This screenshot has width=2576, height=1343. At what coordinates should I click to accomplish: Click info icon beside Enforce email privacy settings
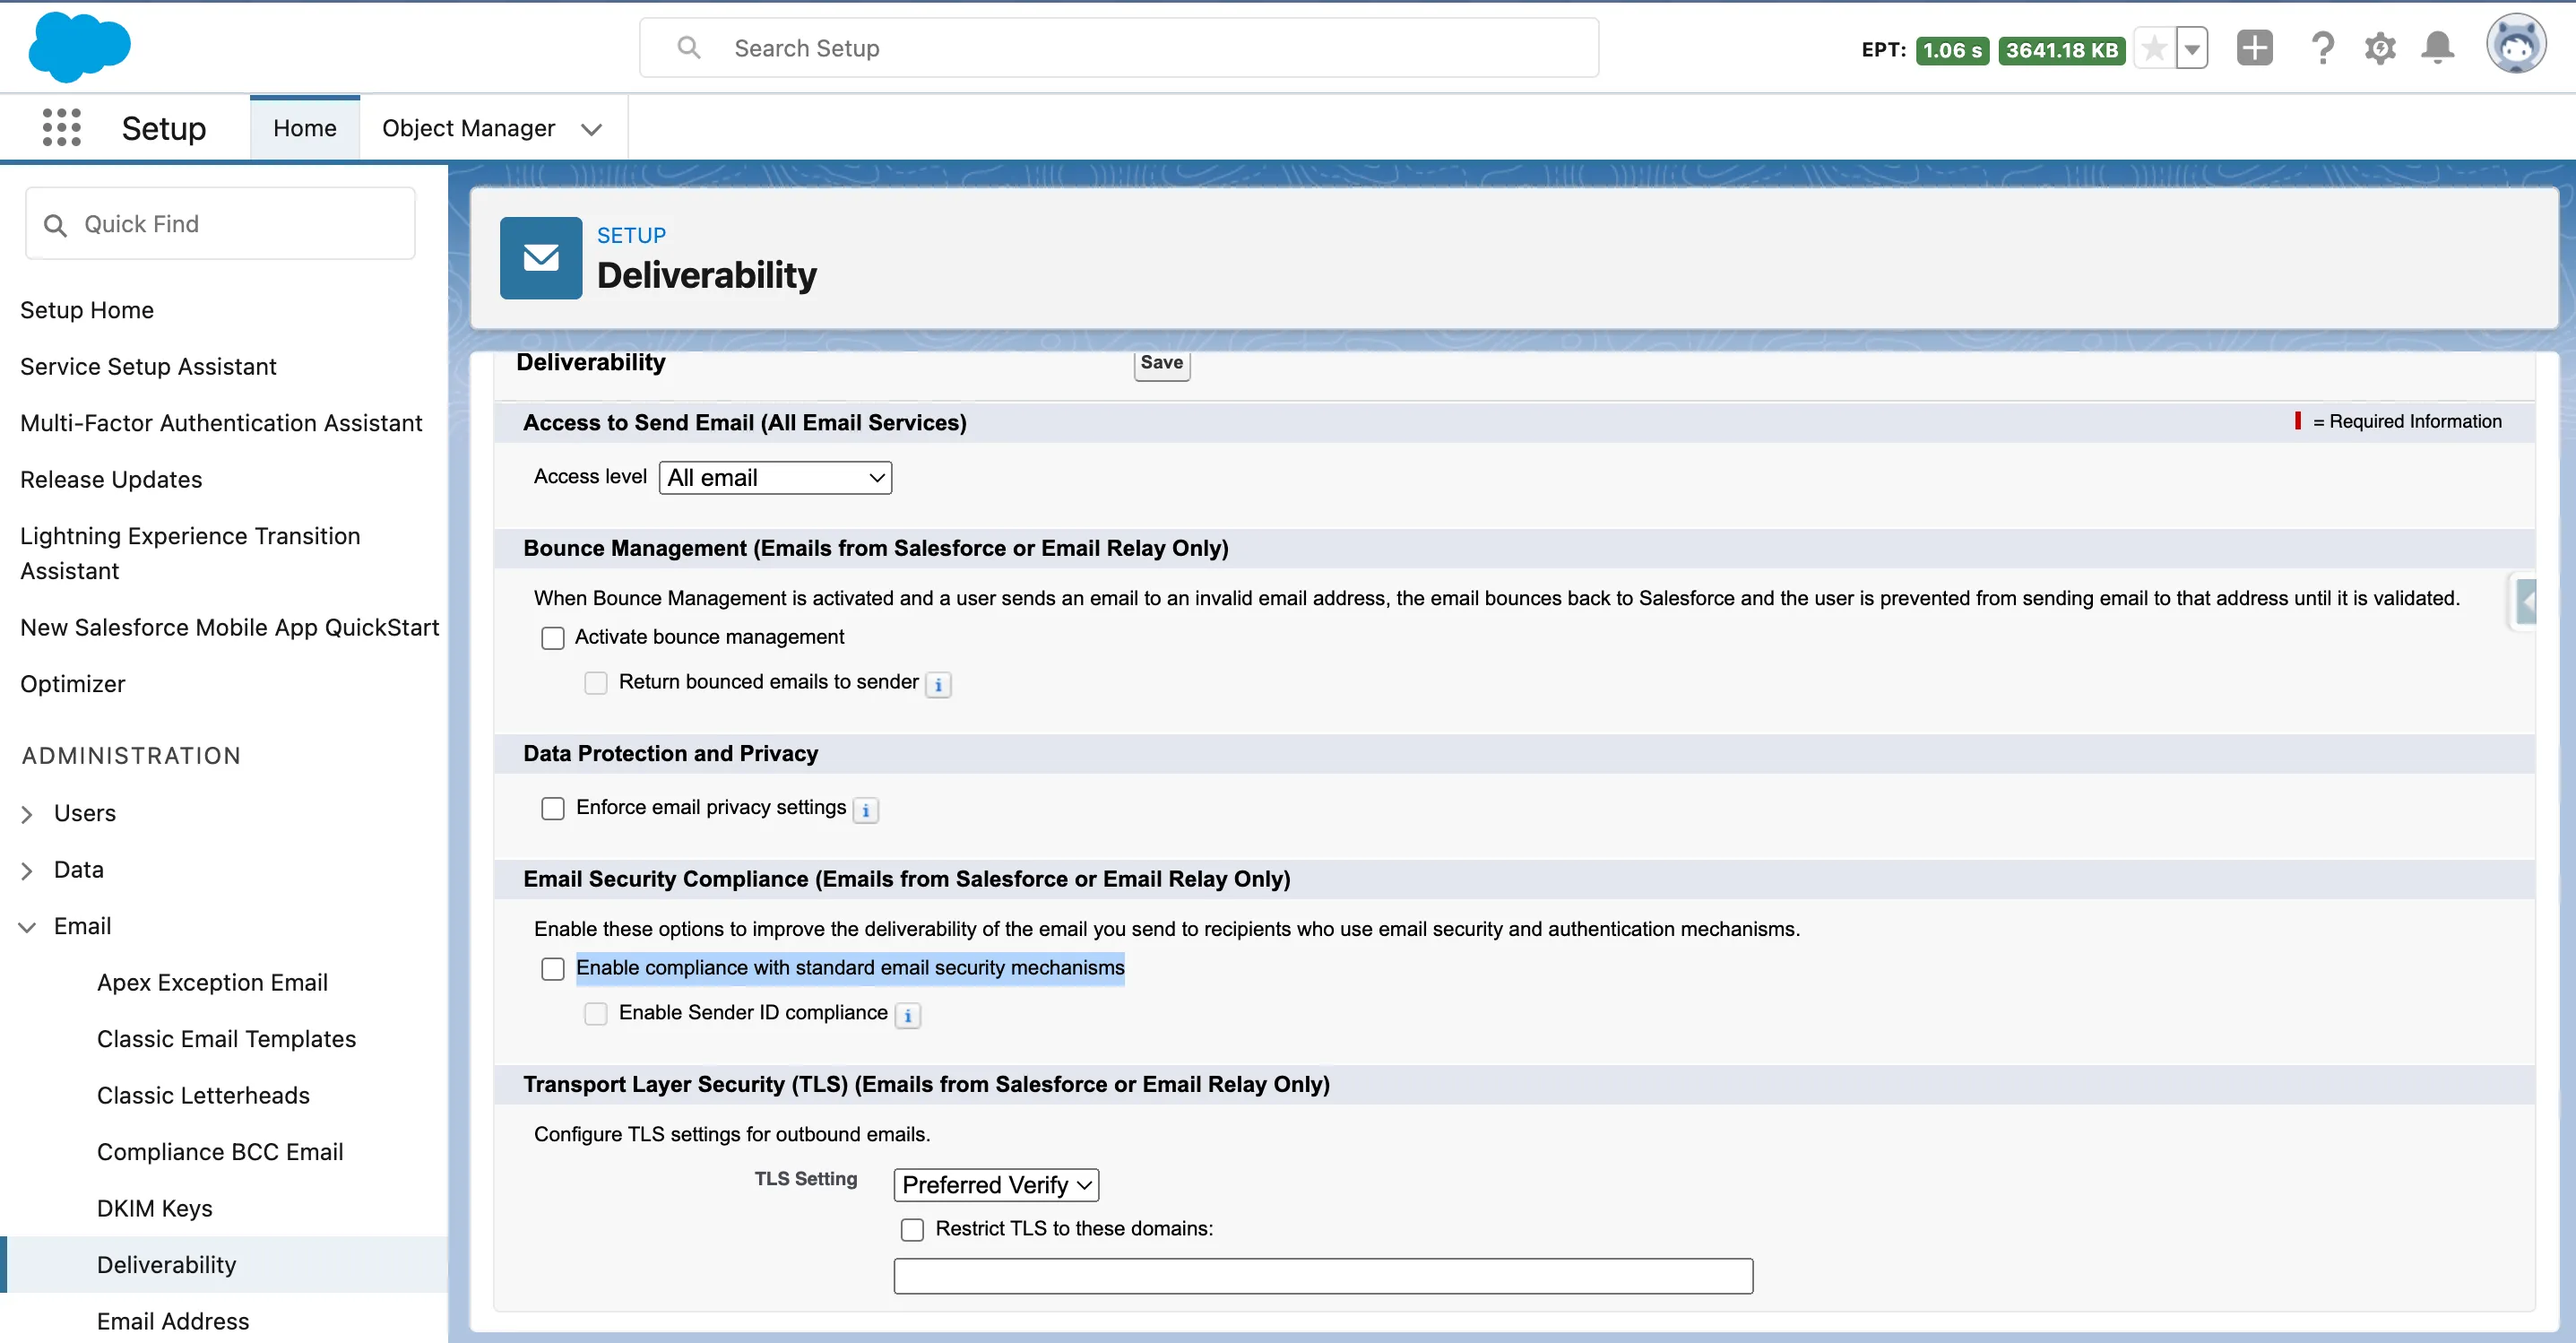click(865, 810)
